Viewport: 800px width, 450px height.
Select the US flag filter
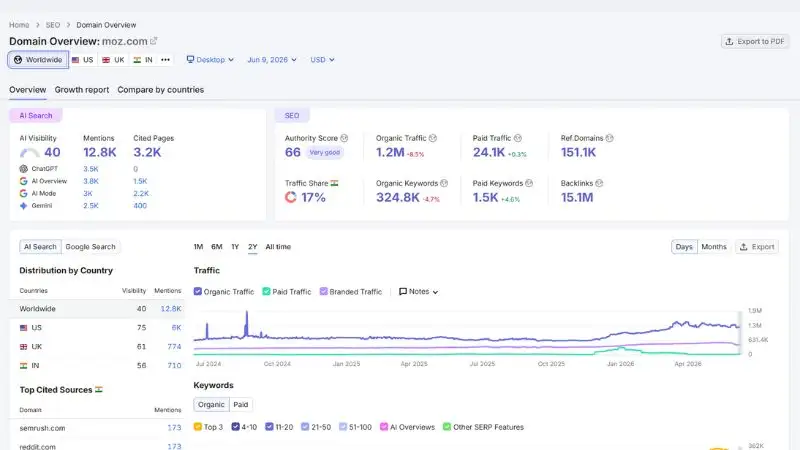(x=83, y=60)
